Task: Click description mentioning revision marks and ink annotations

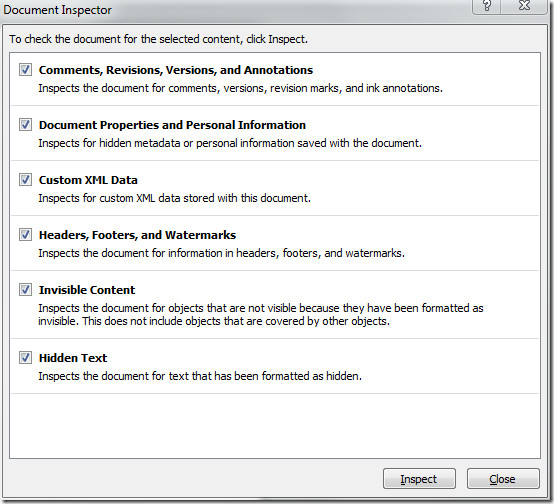Action: coord(241,88)
